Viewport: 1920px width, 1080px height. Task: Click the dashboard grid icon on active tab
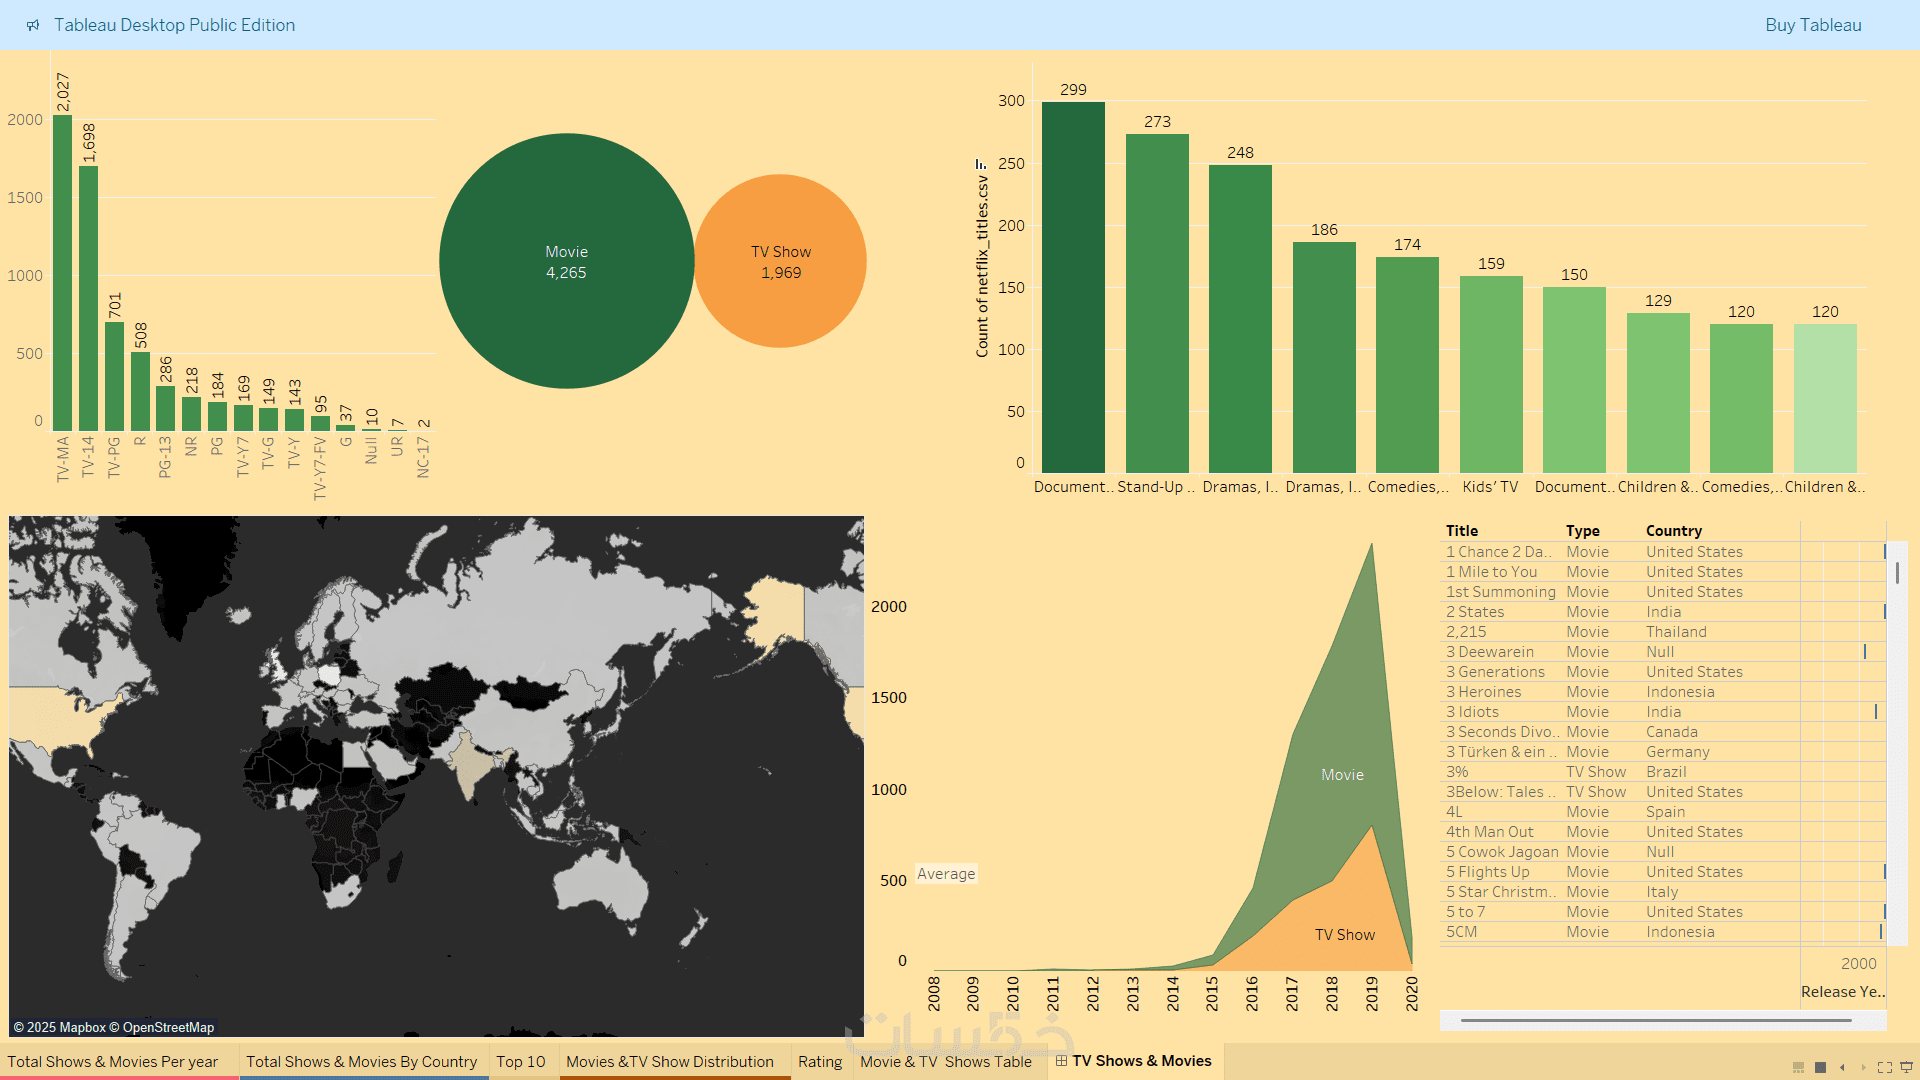1061,1061
